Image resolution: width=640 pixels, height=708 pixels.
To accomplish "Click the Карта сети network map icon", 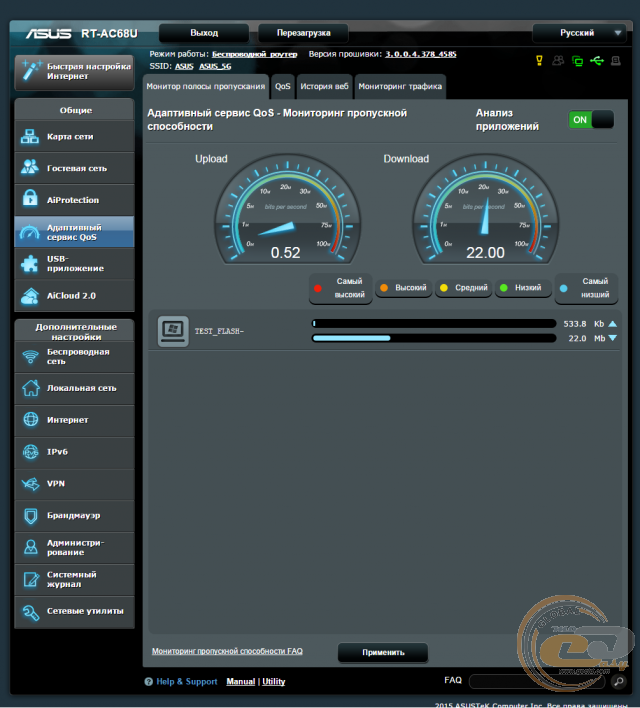I will point(30,136).
